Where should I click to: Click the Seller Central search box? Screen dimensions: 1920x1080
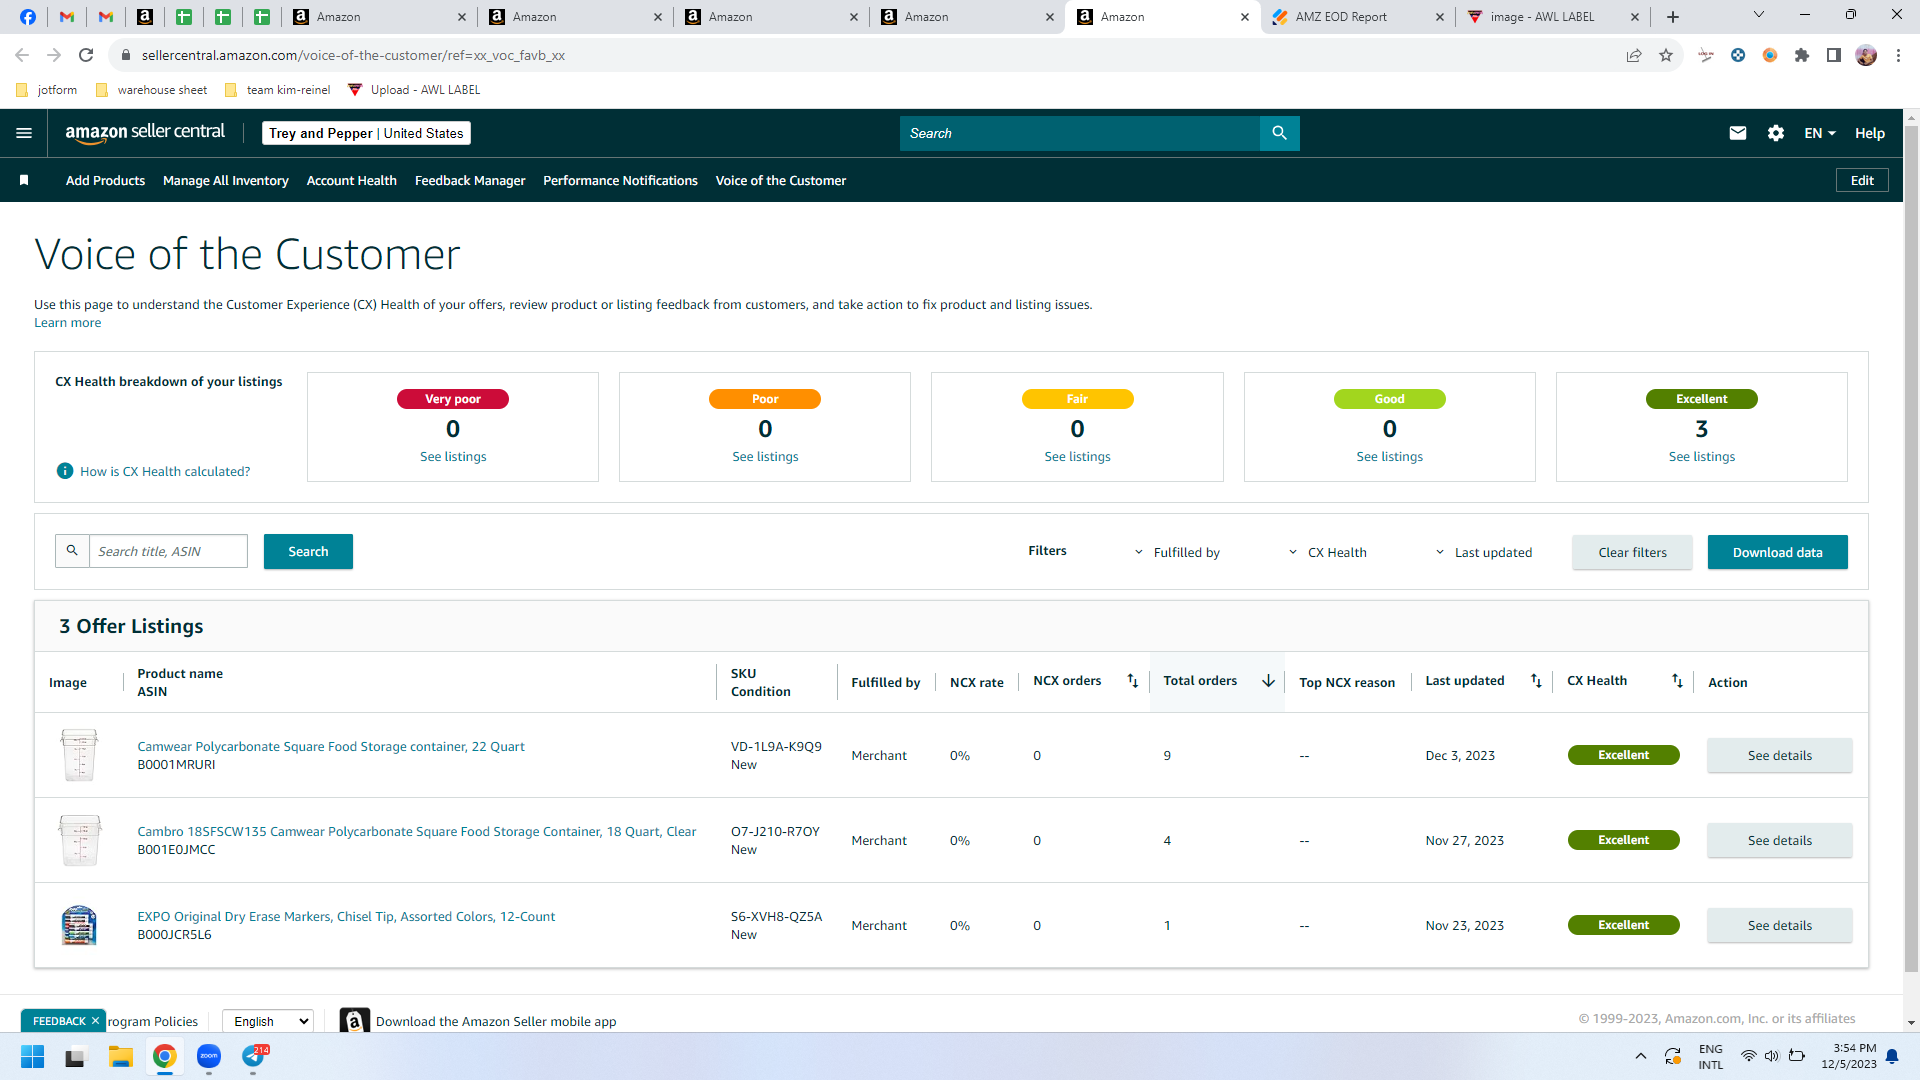pos(1080,133)
